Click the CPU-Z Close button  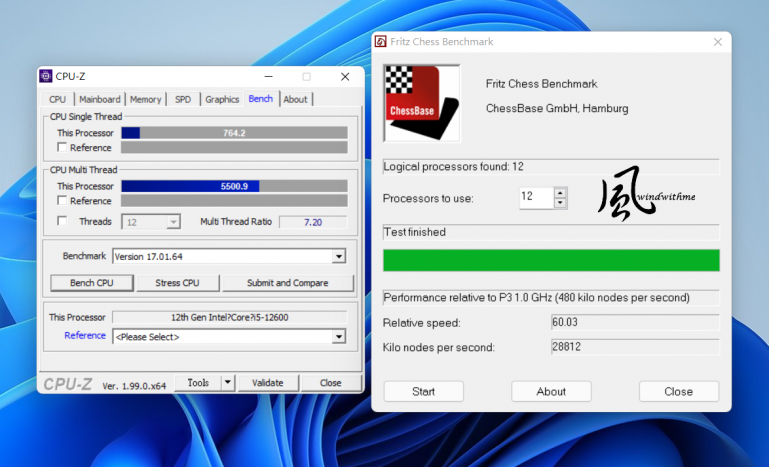[x=331, y=383]
